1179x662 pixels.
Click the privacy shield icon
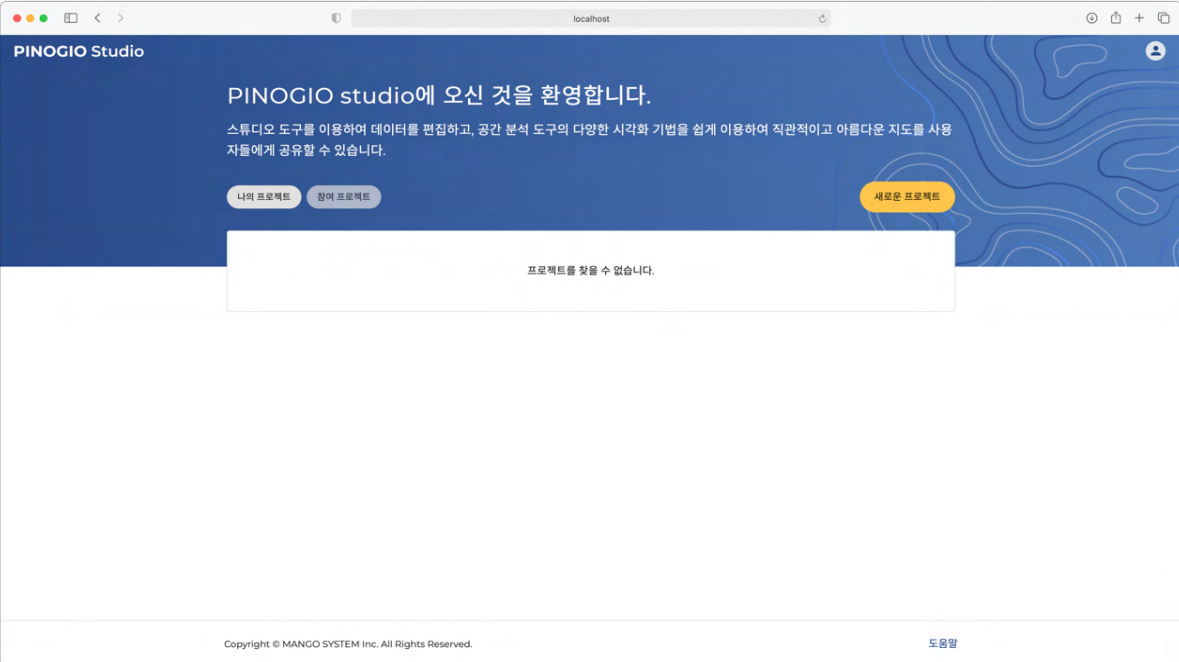tap(336, 18)
